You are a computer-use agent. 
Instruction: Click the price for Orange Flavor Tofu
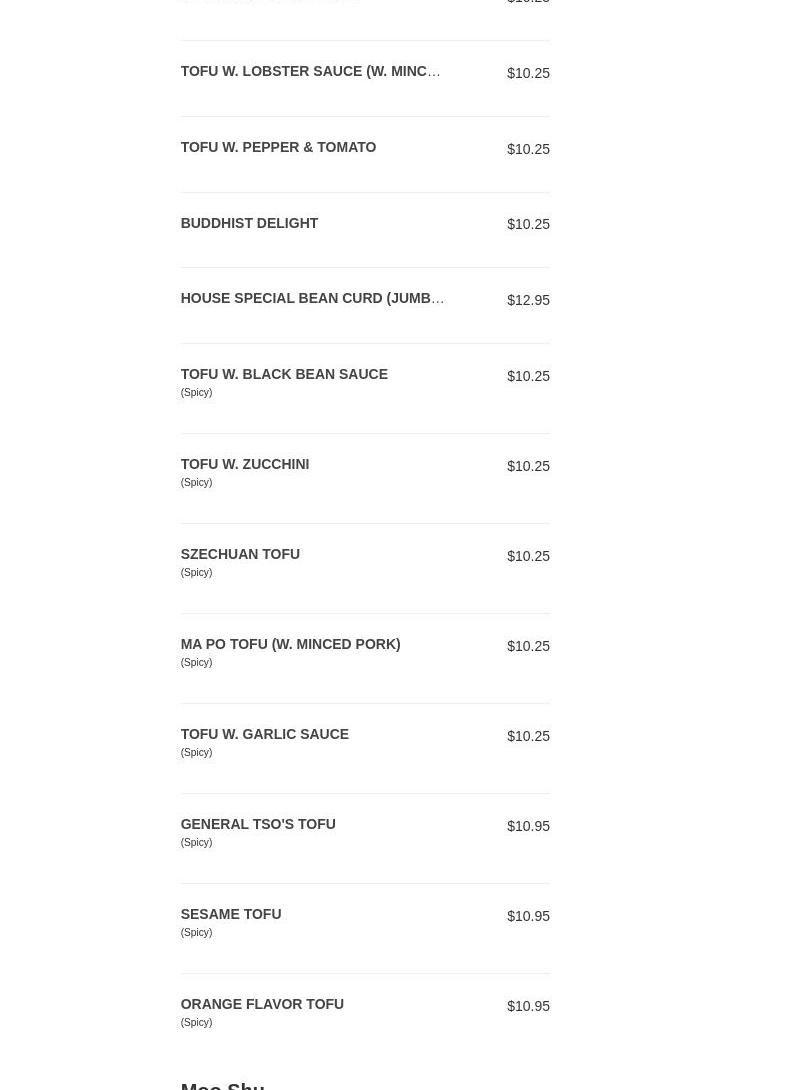[x=528, y=1007]
